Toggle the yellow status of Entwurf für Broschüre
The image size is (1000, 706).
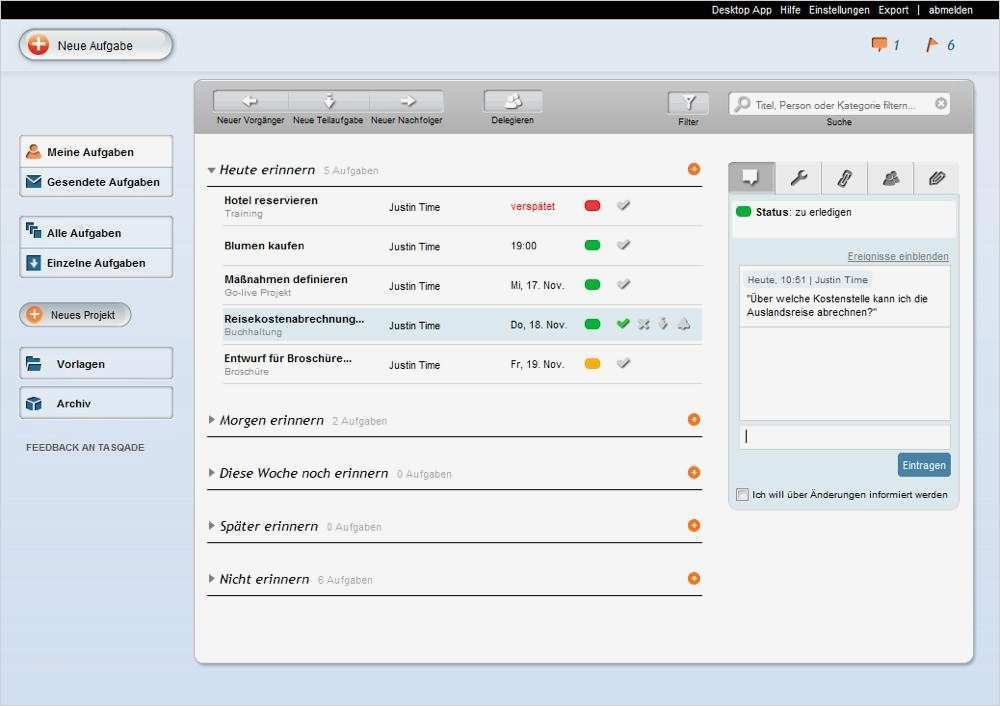coord(592,363)
